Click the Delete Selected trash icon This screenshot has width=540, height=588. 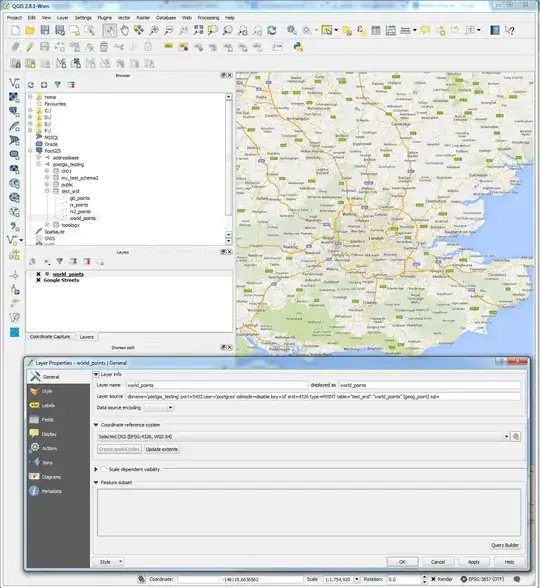pyautogui.click(x=104, y=47)
